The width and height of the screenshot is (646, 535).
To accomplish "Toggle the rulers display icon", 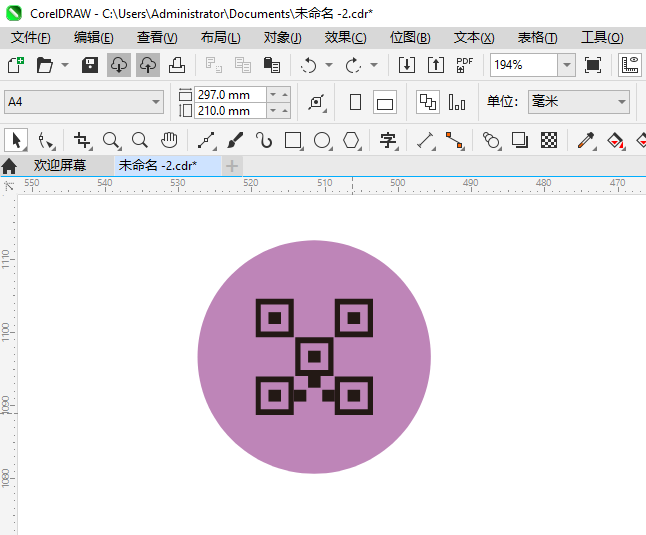I will click(630, 65).
